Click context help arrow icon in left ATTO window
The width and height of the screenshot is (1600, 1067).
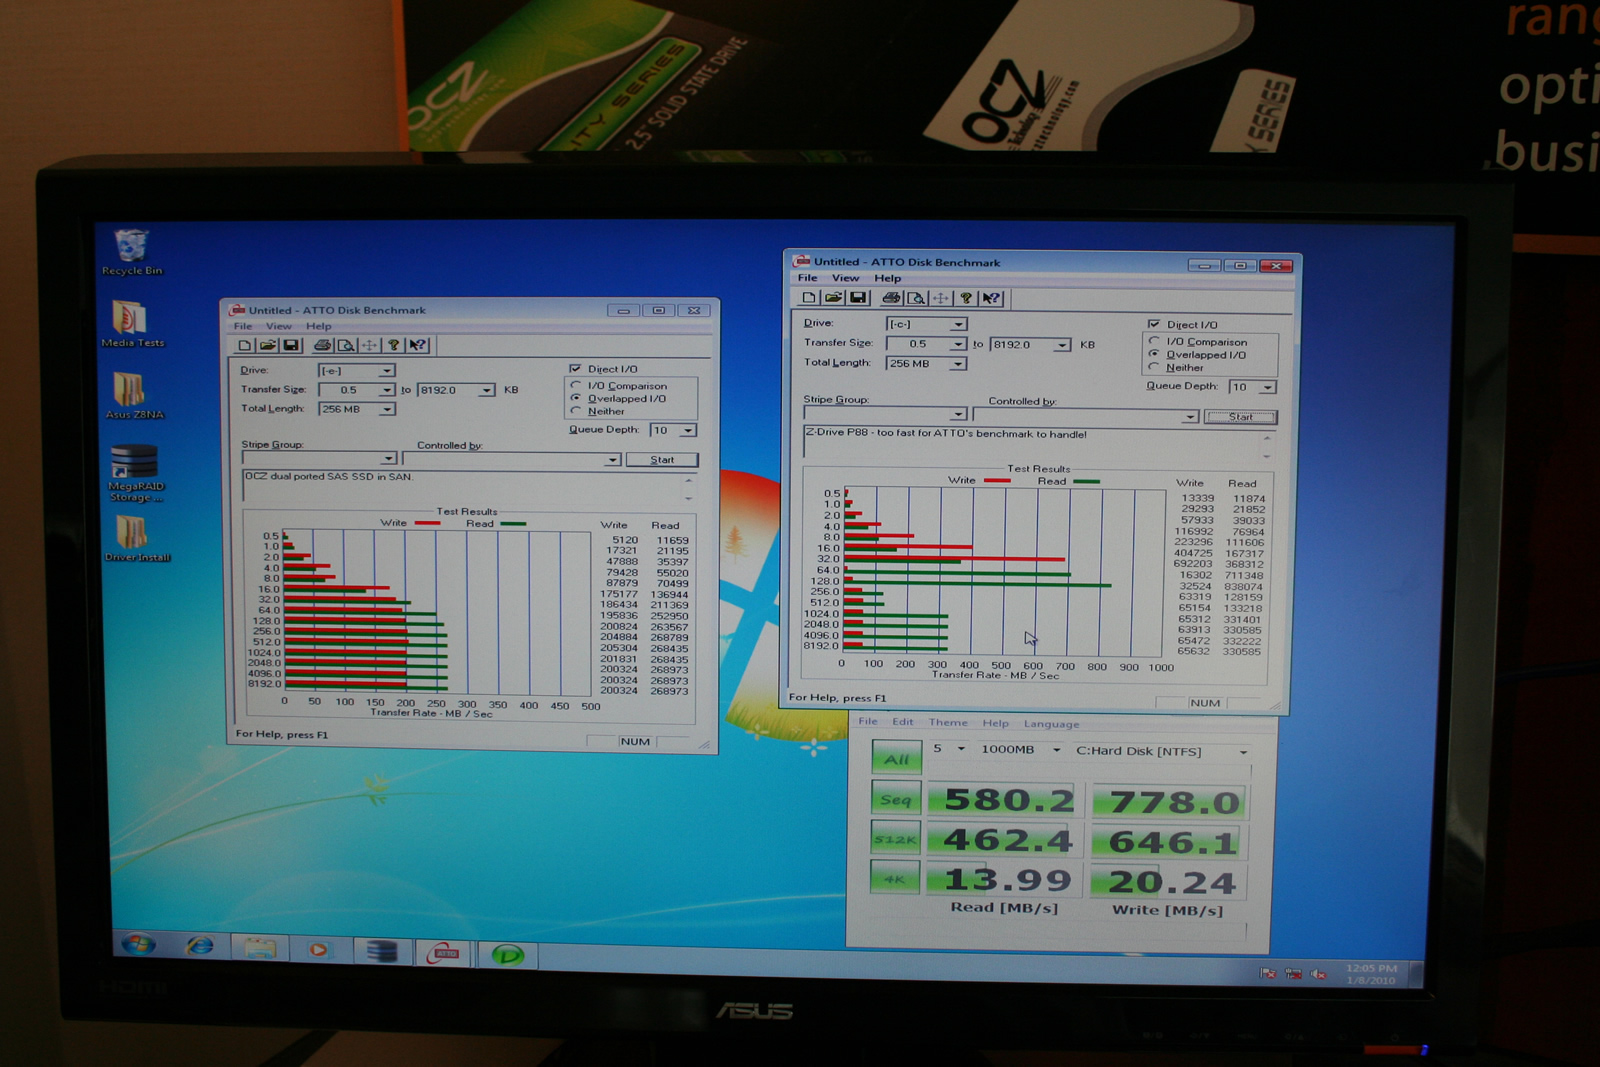[x=418, y=345]
